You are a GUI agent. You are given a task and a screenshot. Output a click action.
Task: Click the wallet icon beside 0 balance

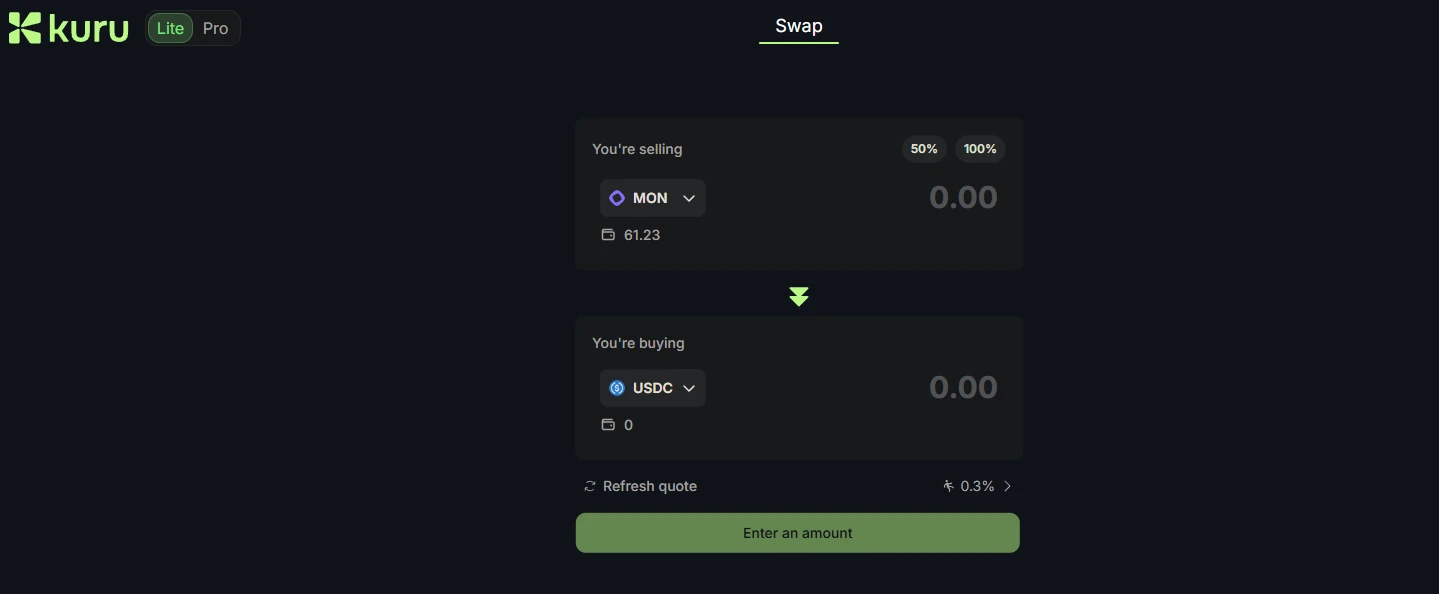(x=607, y=425)
